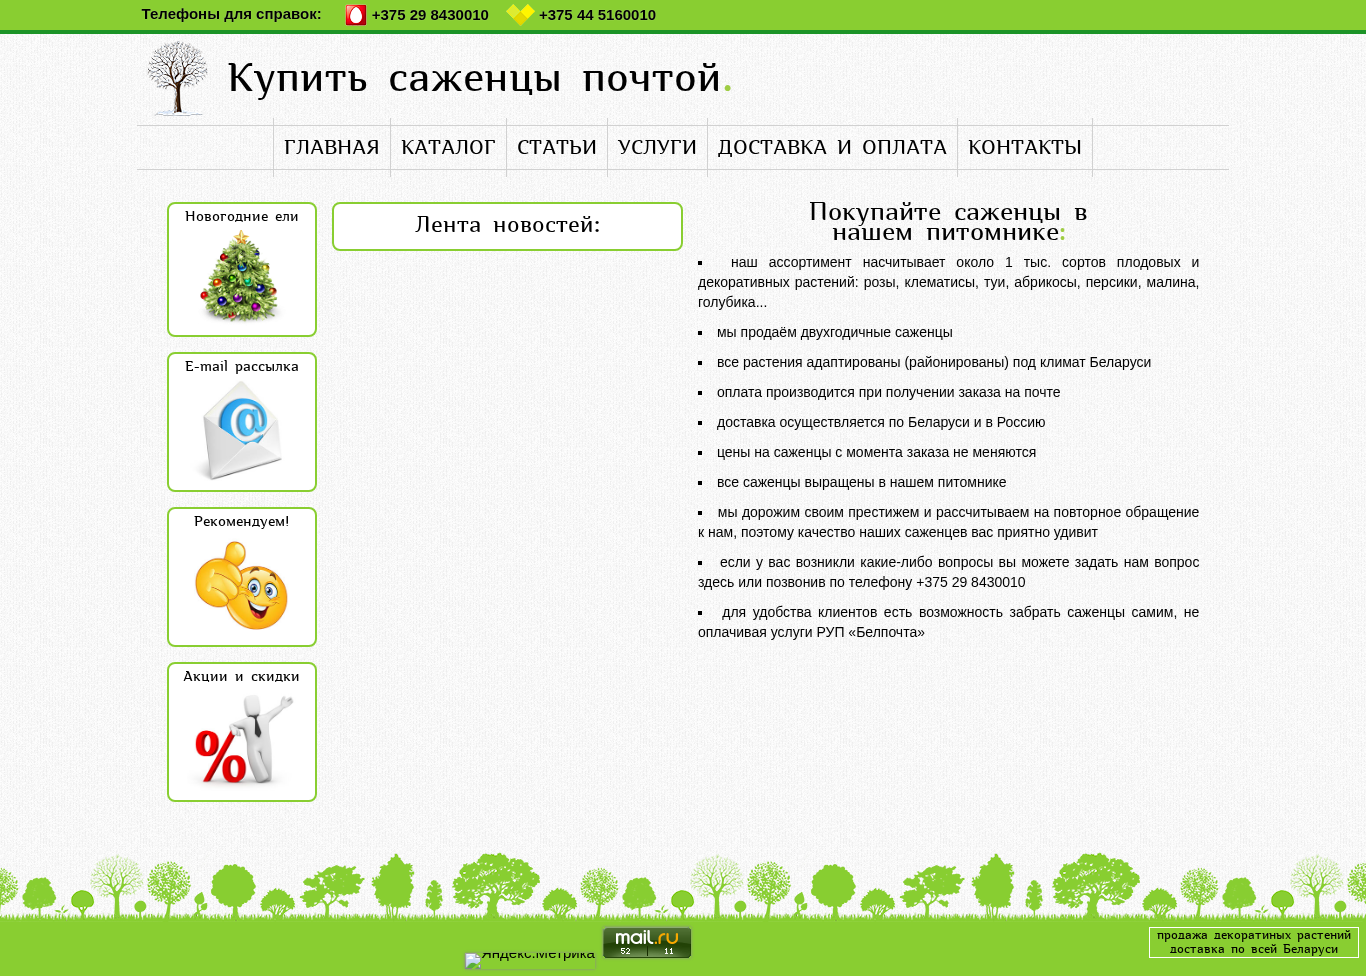Click the footer 'продажа декоративных растений' box
Viewport: 1366px width, 976px height.
[1254, 942]
